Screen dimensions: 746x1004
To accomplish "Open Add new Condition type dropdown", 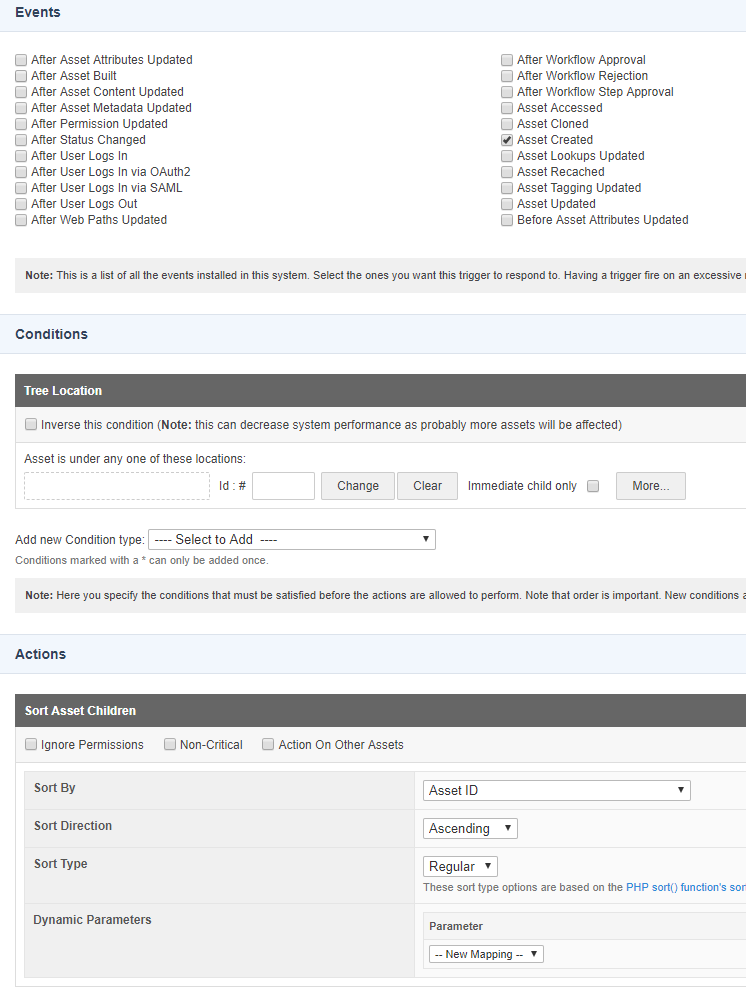I will [292, 540].
